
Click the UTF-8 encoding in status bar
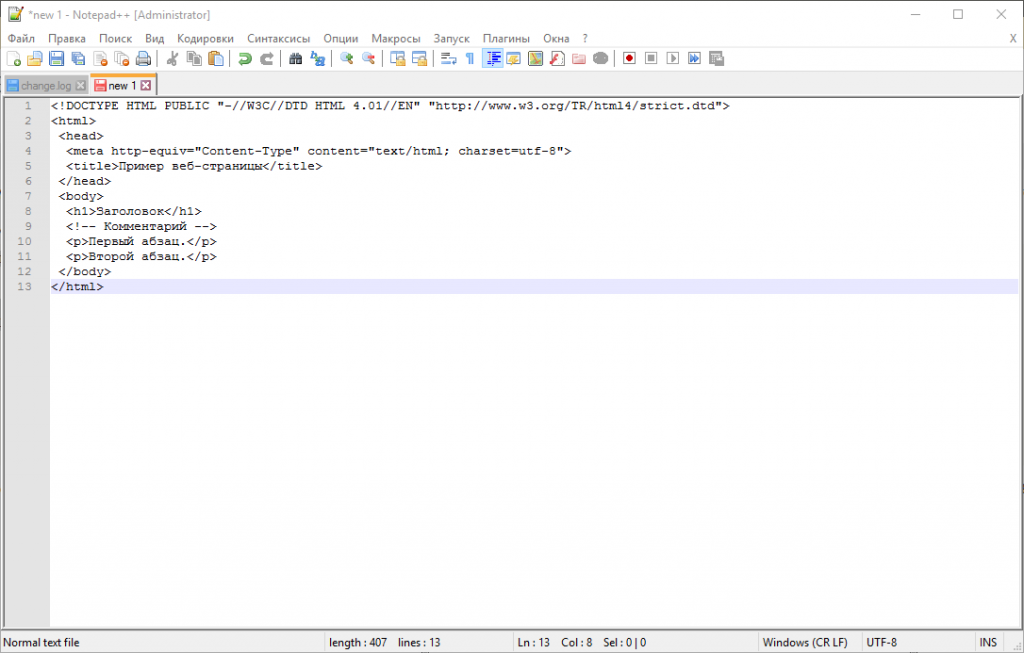(882, 642)
